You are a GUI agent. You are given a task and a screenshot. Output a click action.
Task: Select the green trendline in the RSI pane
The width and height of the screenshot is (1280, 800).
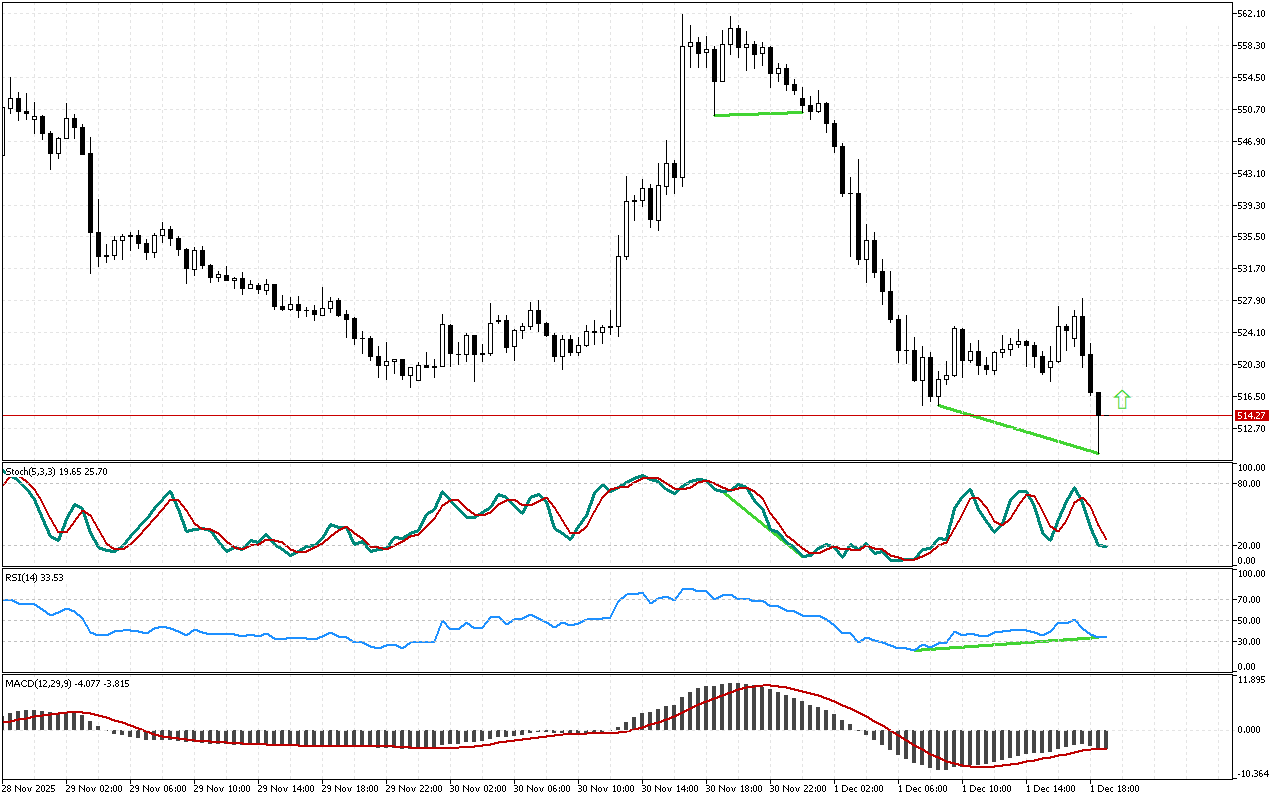tap(1010, 644)
